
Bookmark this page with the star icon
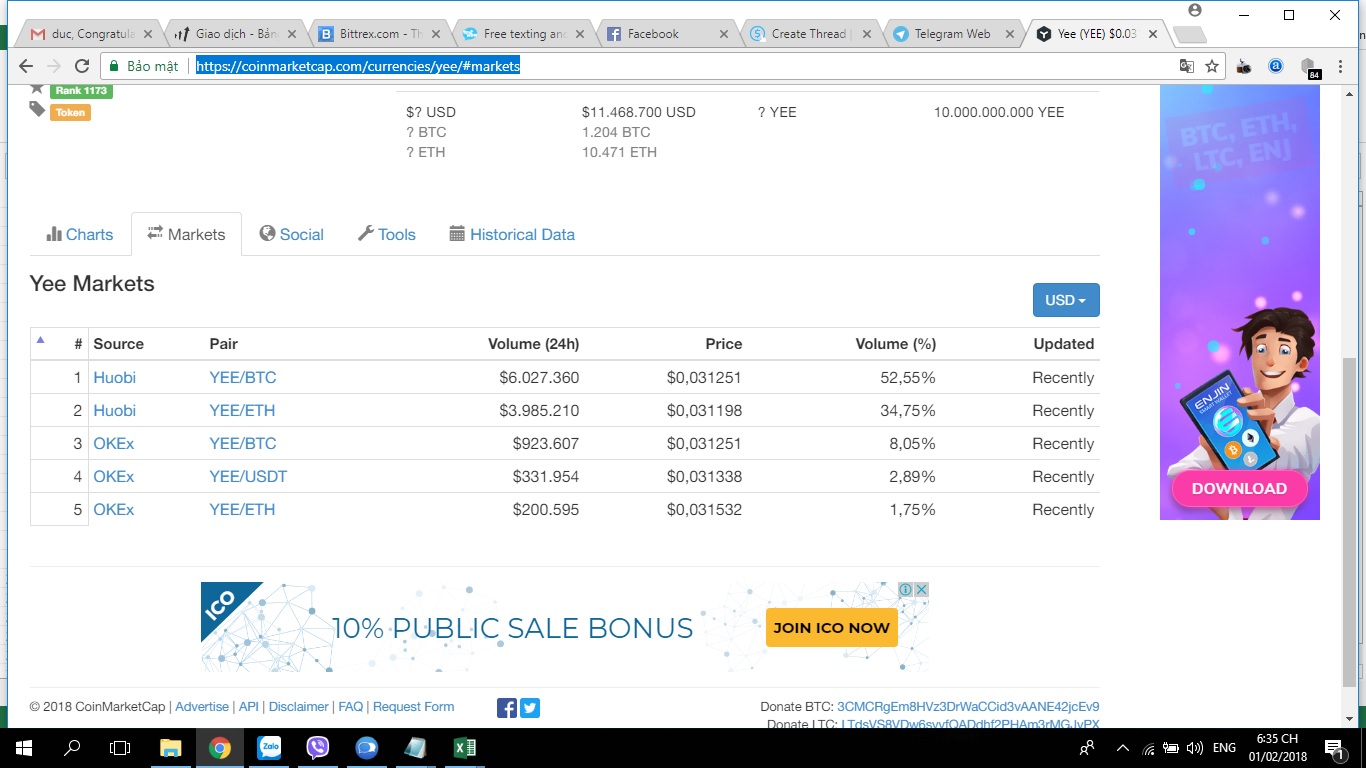click(1212, 66)
